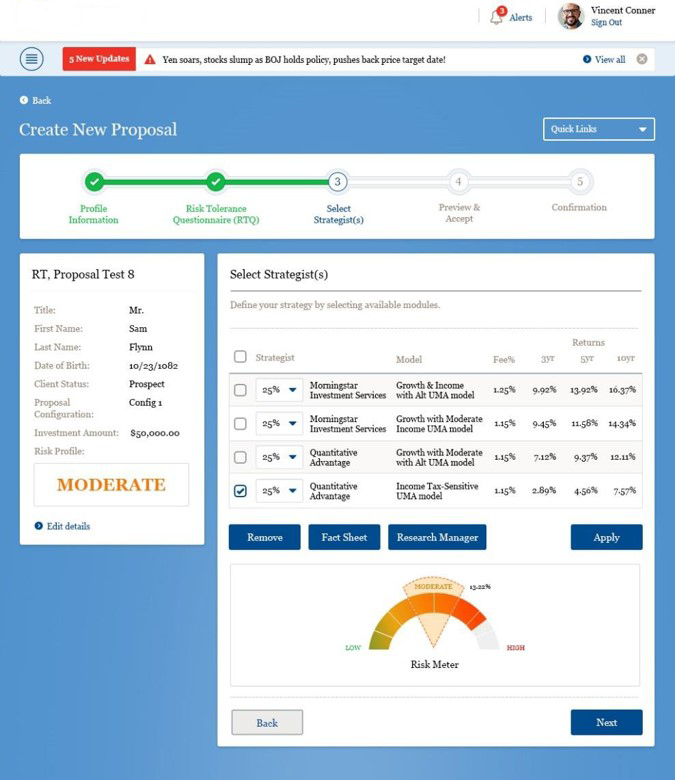Screen dimensions: 675x780
Task: Check the Growth & Income with Alt UMA row
Action: [240, 390]
